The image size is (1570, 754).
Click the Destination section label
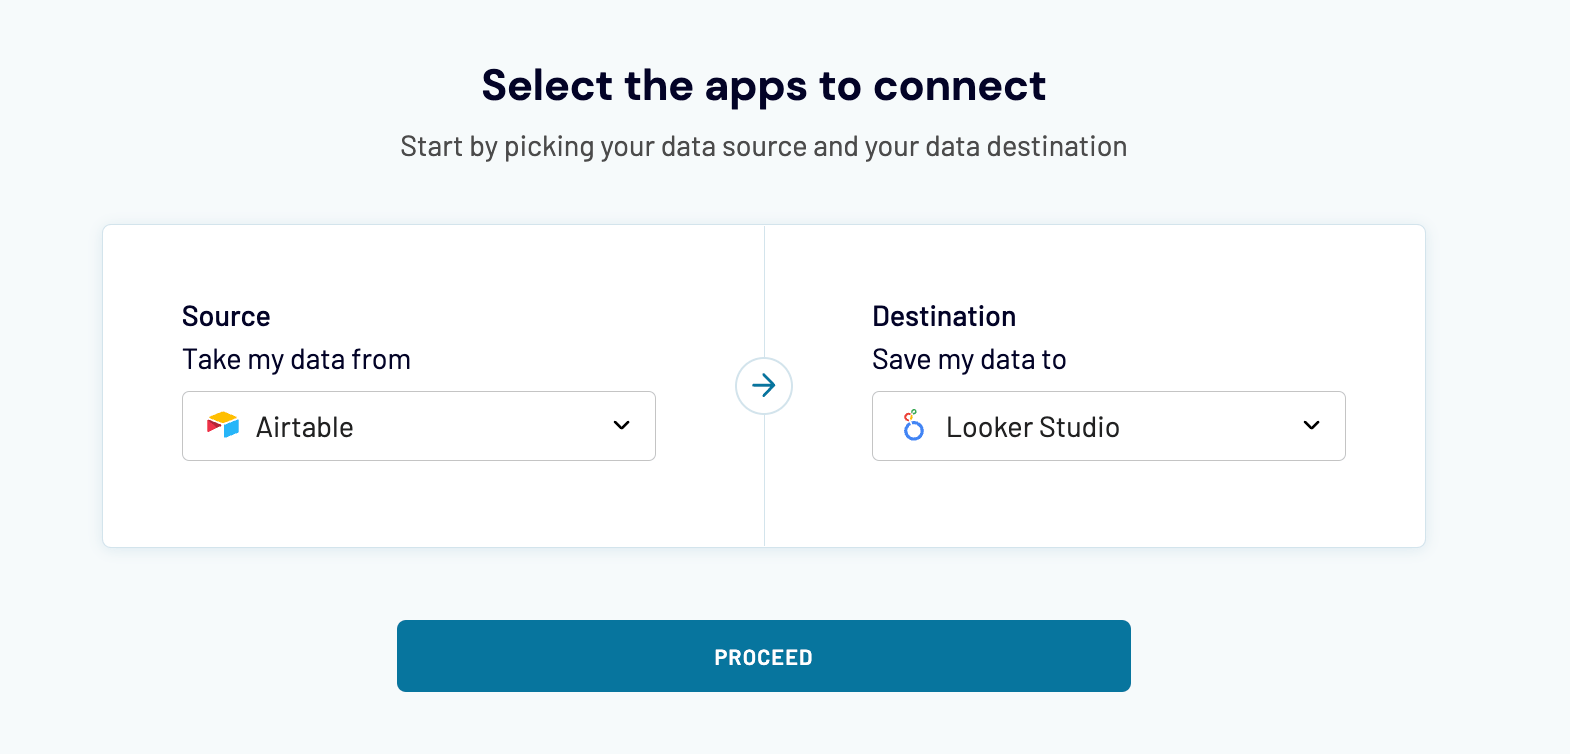coord(944,316)
